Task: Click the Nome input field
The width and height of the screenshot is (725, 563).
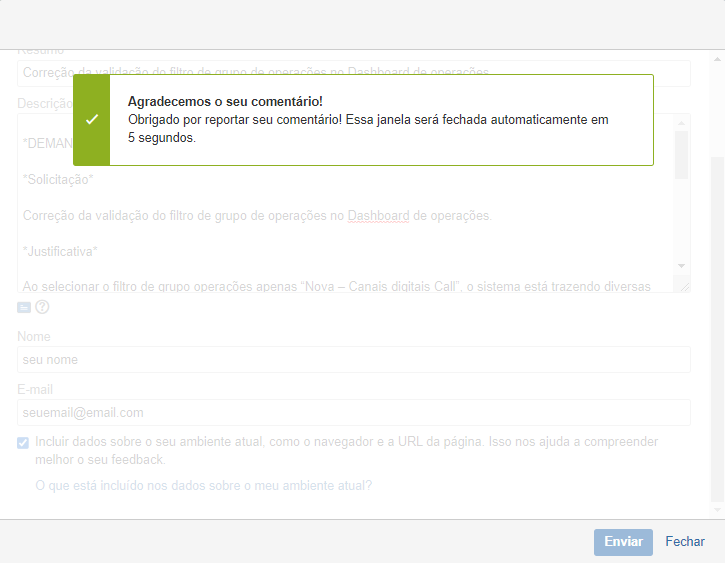Action: (x=354, y=360)
